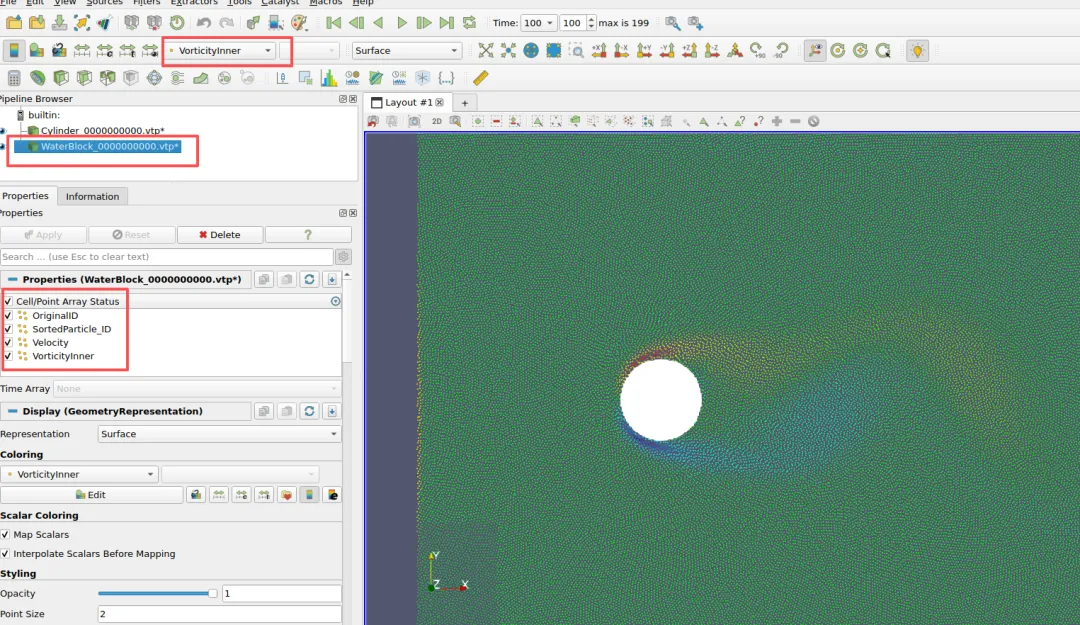Click the Edit color map button
This screenshot has height=625, width=1080.
click(x=91, y=495)
